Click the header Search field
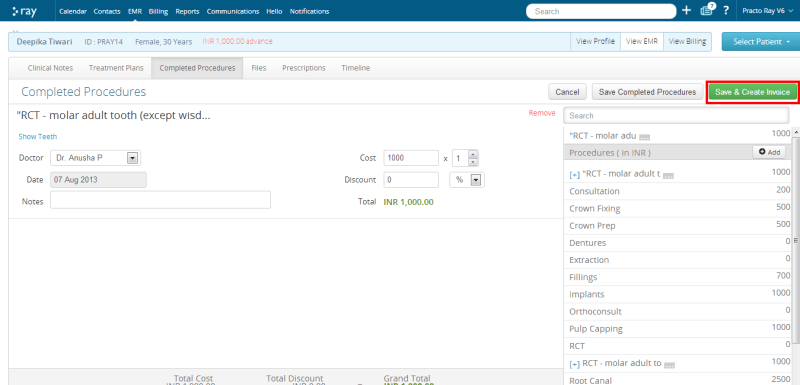Image resolution: width=800 pixels, height=385 pixels. click(x=601, y=11)
